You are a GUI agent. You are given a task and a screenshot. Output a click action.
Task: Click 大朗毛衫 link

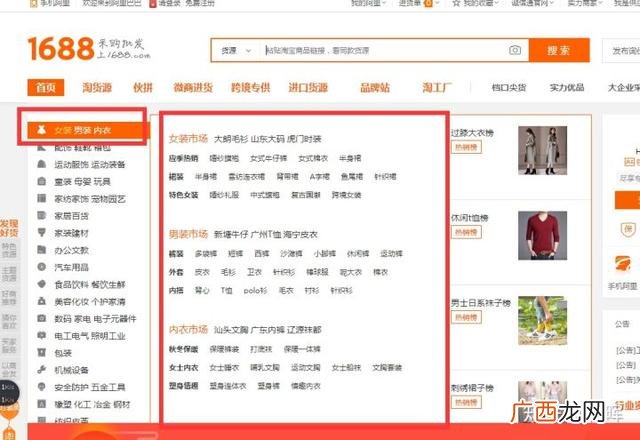[x=231, y=139]
